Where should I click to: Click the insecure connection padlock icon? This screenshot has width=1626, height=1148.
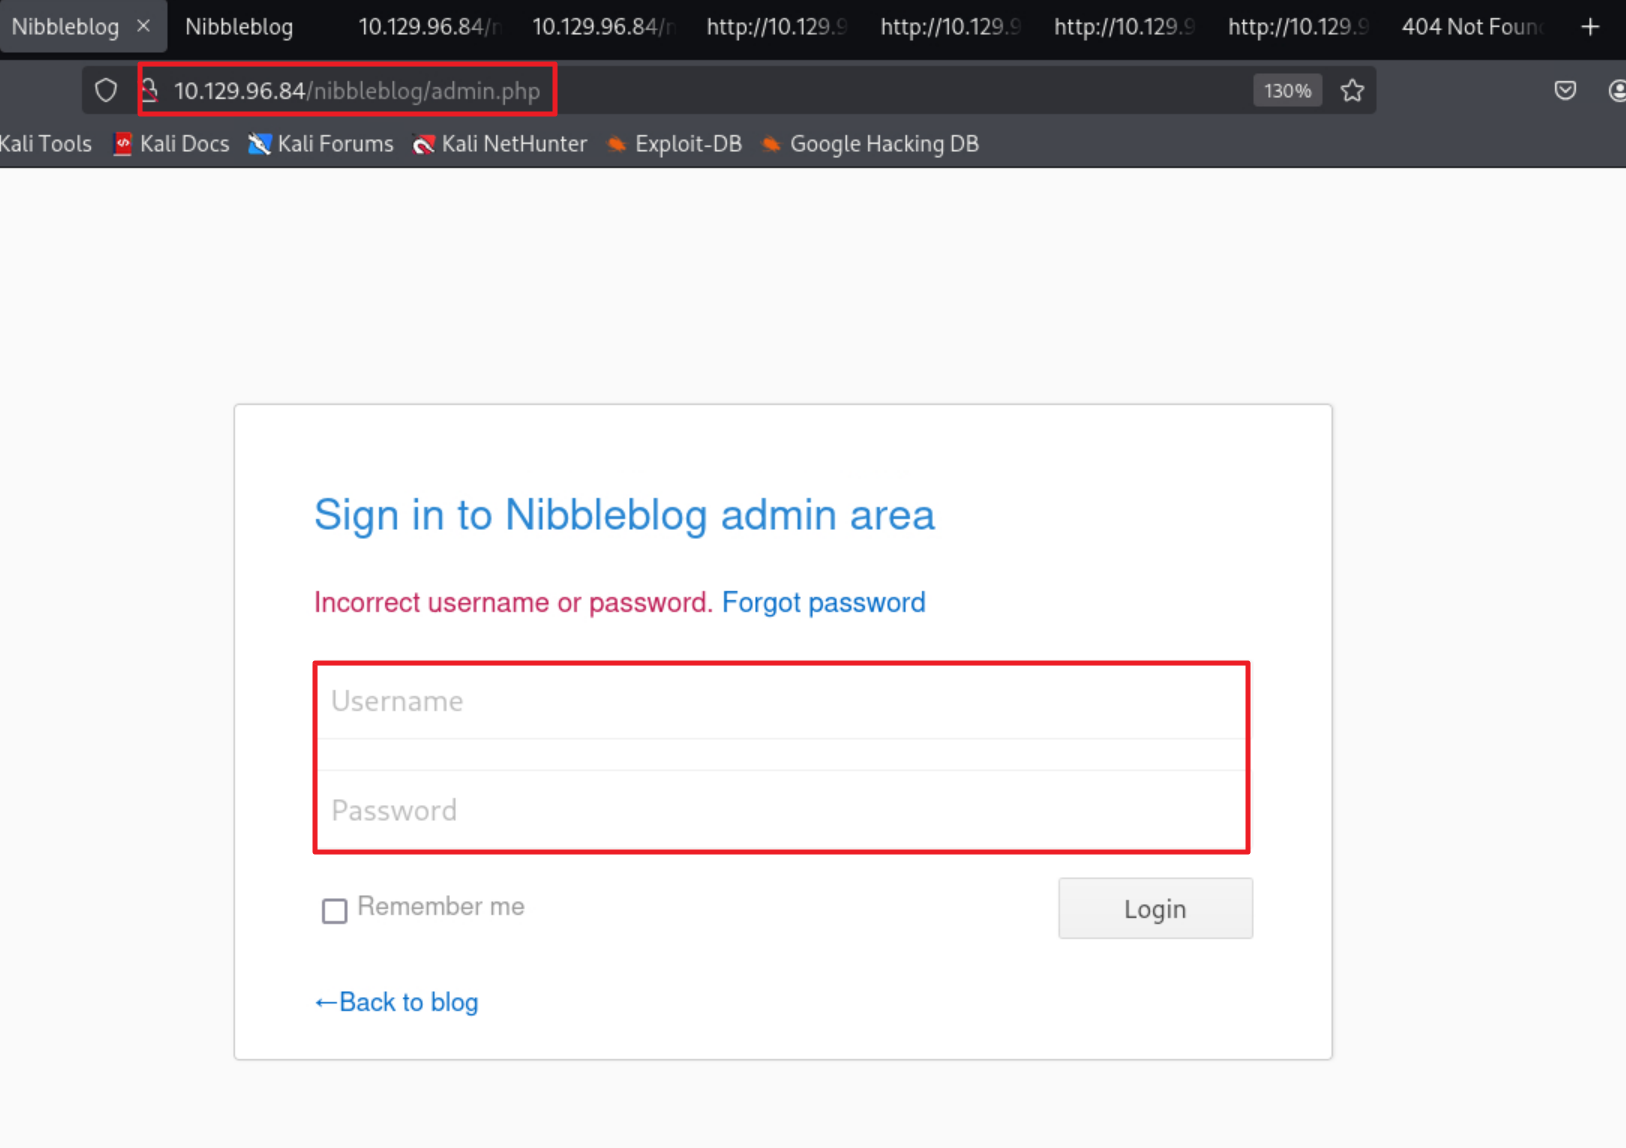[x=150, y=91]
